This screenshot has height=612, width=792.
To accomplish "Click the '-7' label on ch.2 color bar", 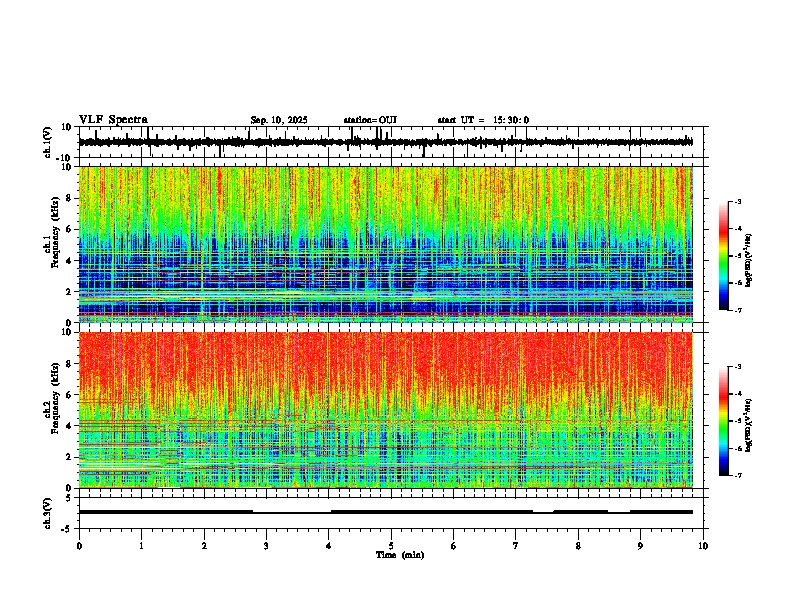I will (x=737, y=475).
